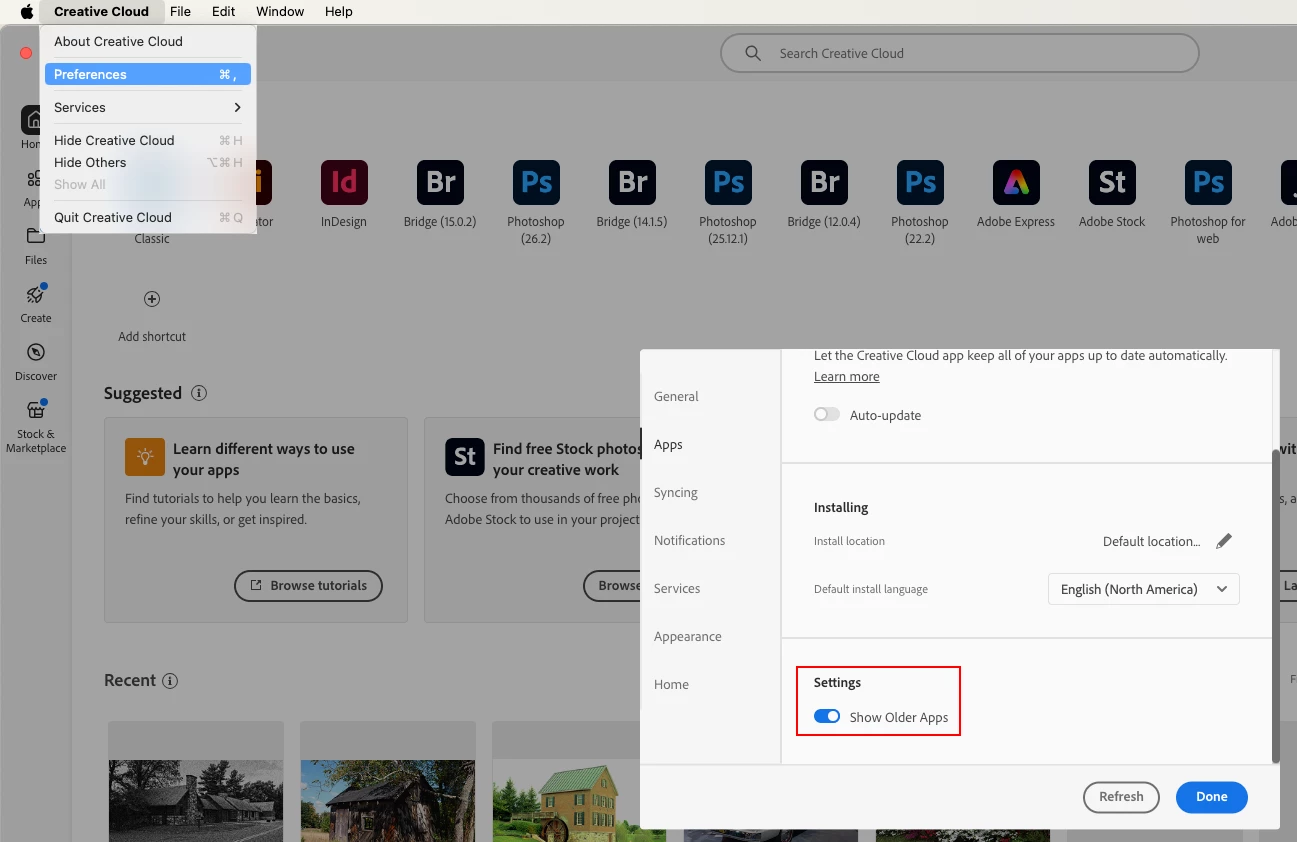1297x842 pixels.
Task: Toggle Show Older Apps switch
Action: tap(827, 716)
